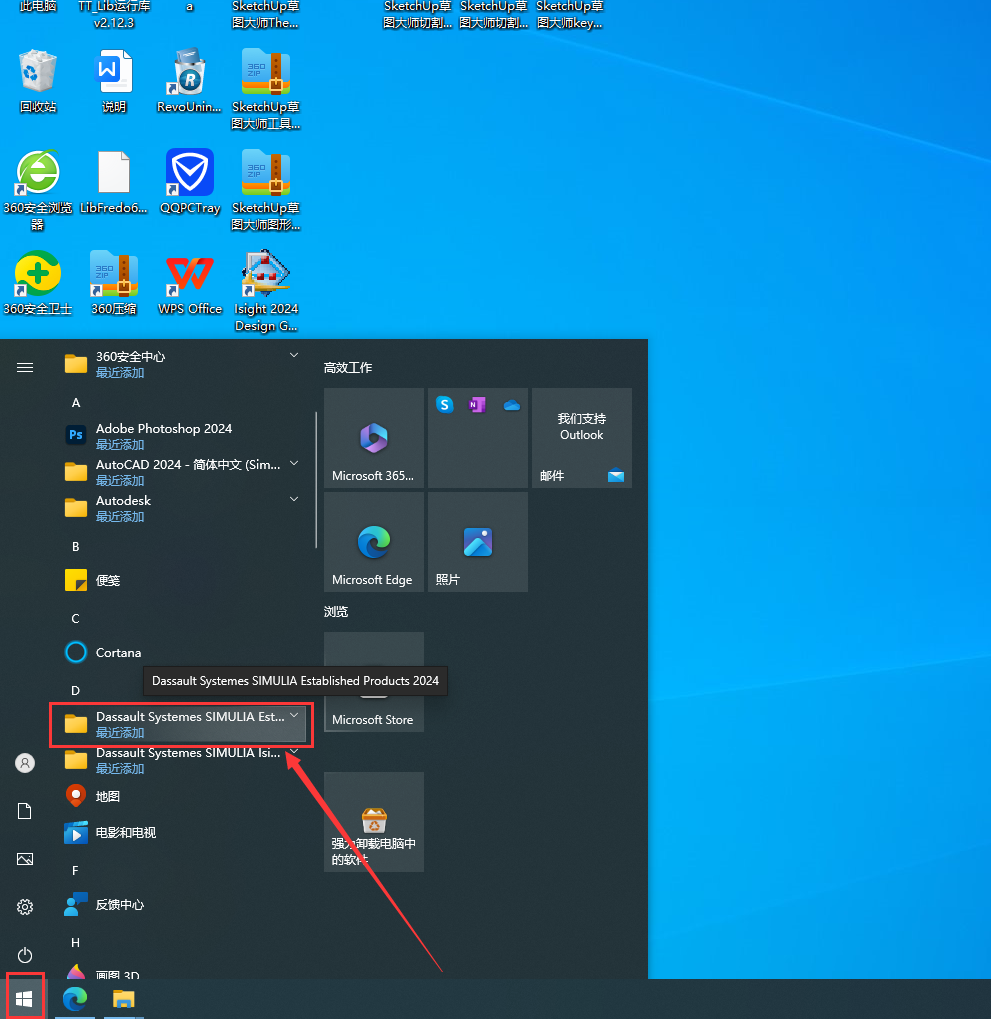Open Settings gear in Start sidebar
The height and width of the screenshot is (1019, 991).
click(25, 907)
